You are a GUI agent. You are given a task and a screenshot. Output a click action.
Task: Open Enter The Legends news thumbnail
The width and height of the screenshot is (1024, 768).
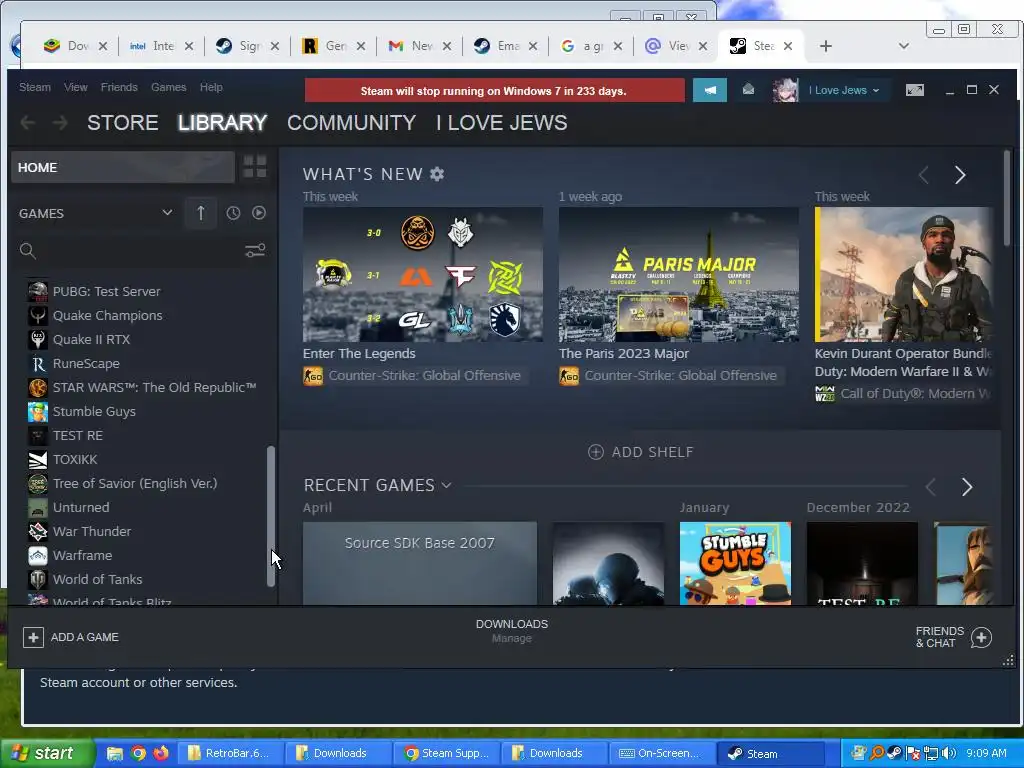pos(423,274)
